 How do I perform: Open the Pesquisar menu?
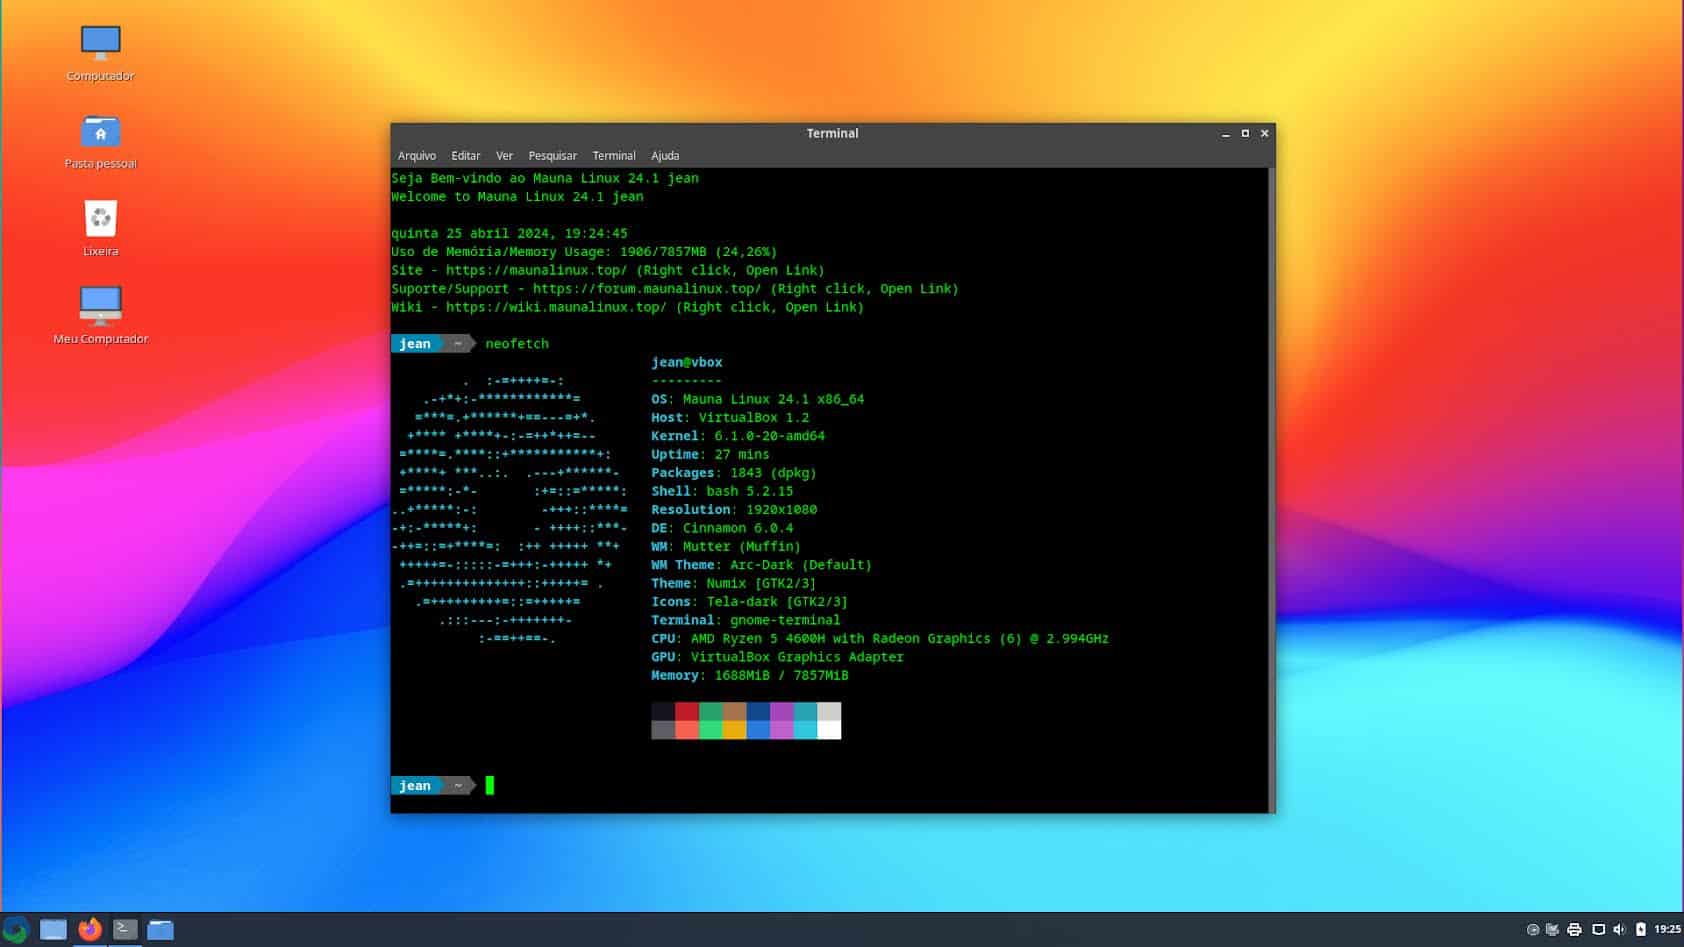click(x=552, y=156)
